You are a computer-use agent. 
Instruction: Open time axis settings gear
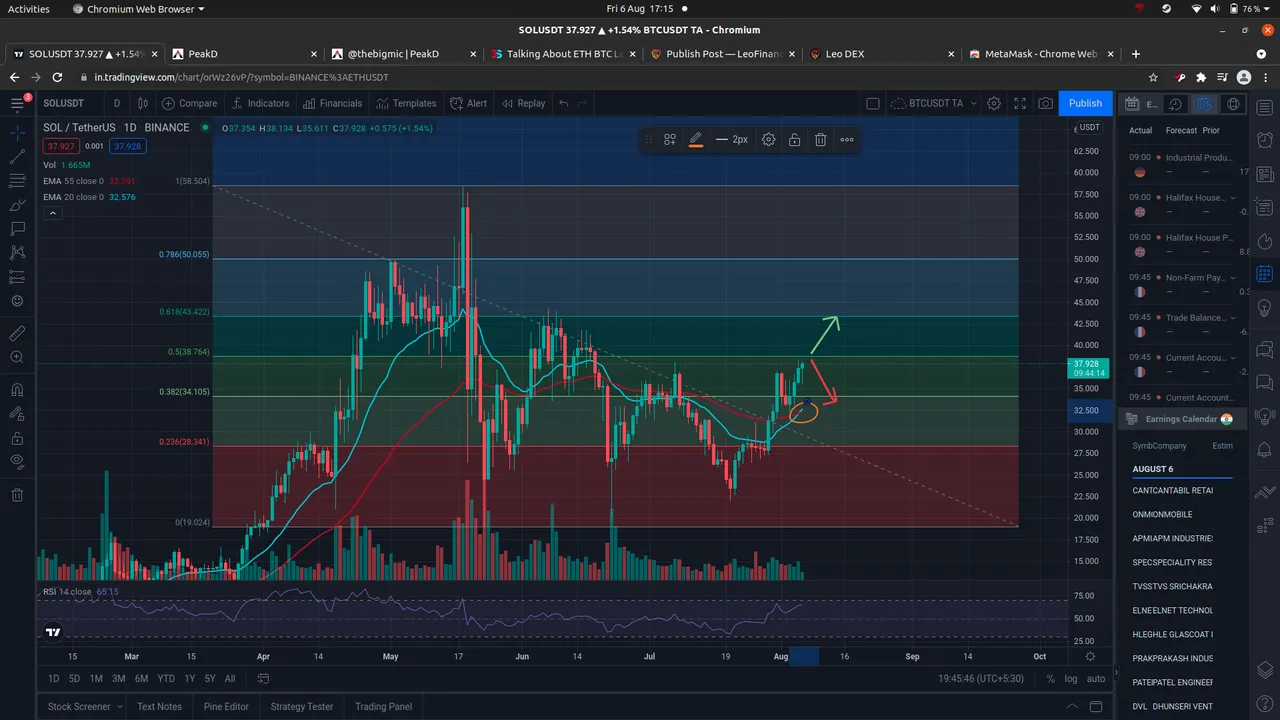1090,657
